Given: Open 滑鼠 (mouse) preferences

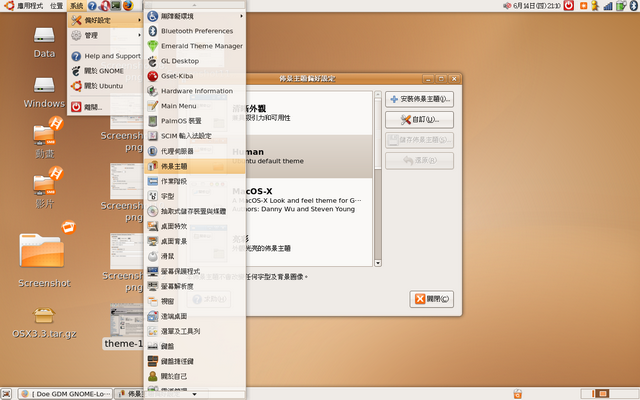Looking at the screenshot, I should point(195,256).
